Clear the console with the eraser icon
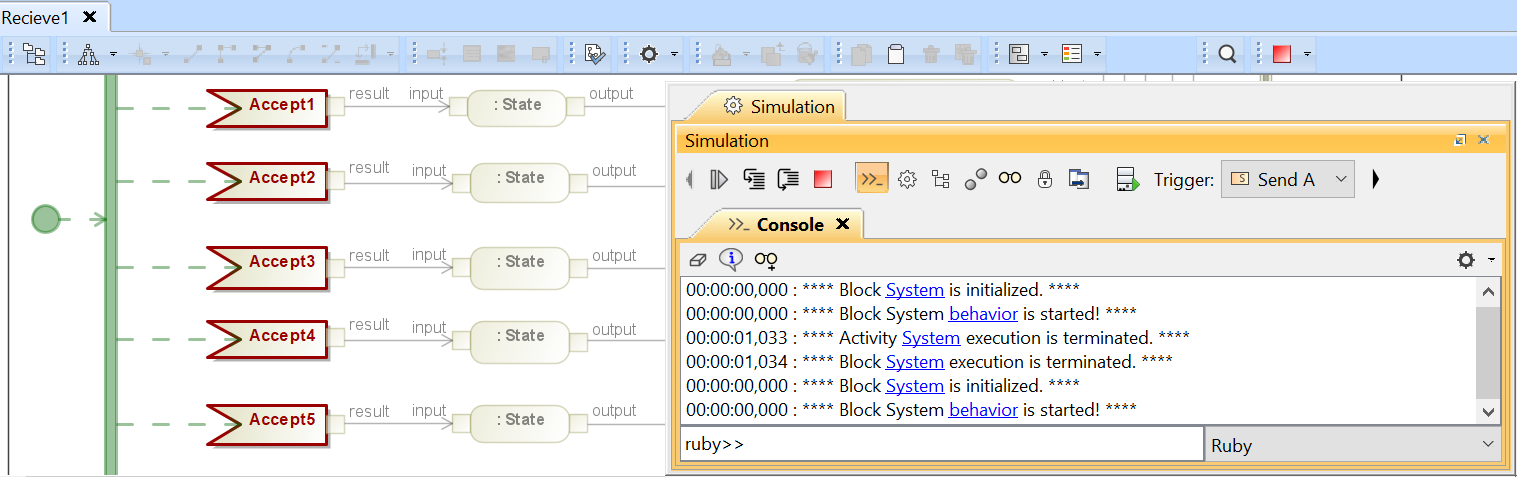This screenshot has height=477, width=1517. point(698,260)
